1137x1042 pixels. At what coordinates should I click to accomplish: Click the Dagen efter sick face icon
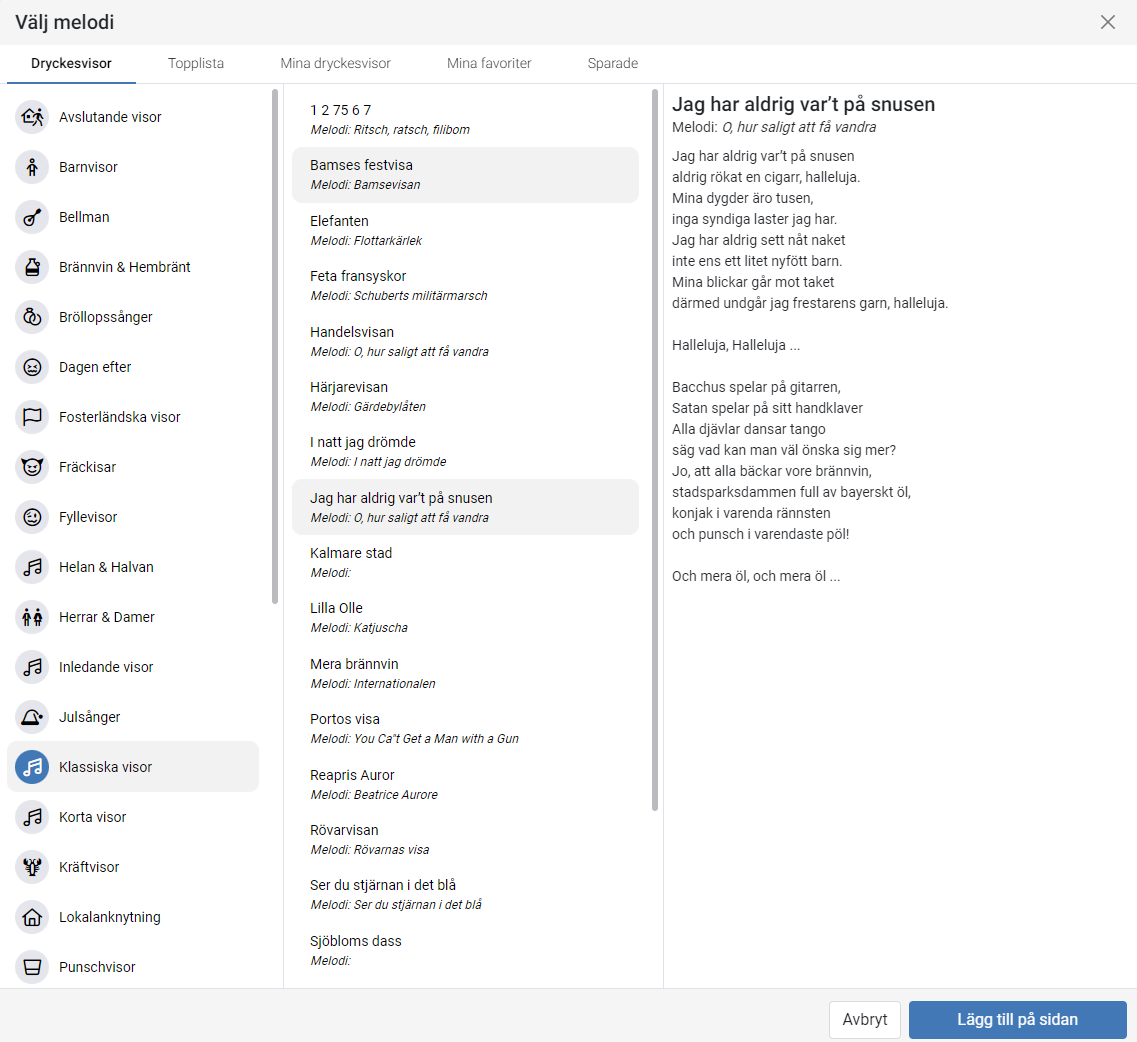[x=32, y=367]
